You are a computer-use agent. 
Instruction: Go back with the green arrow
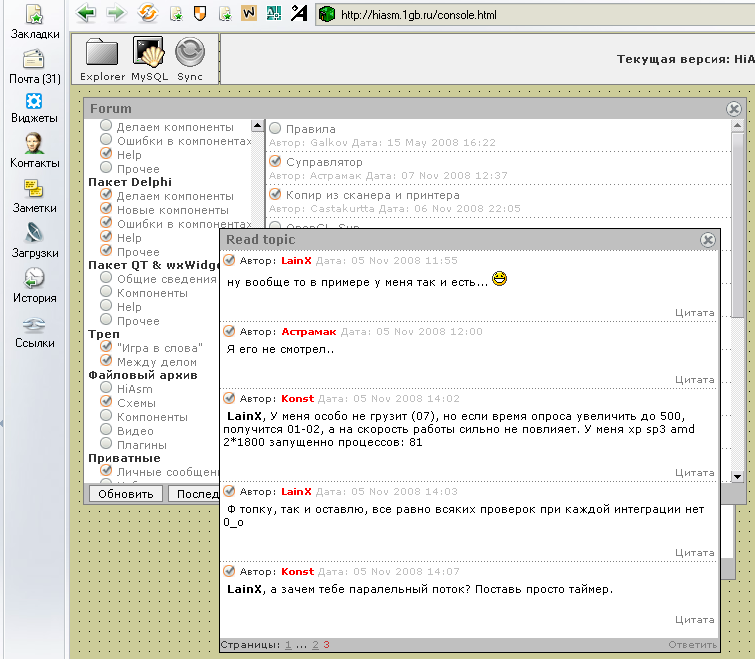pos(86,14)
